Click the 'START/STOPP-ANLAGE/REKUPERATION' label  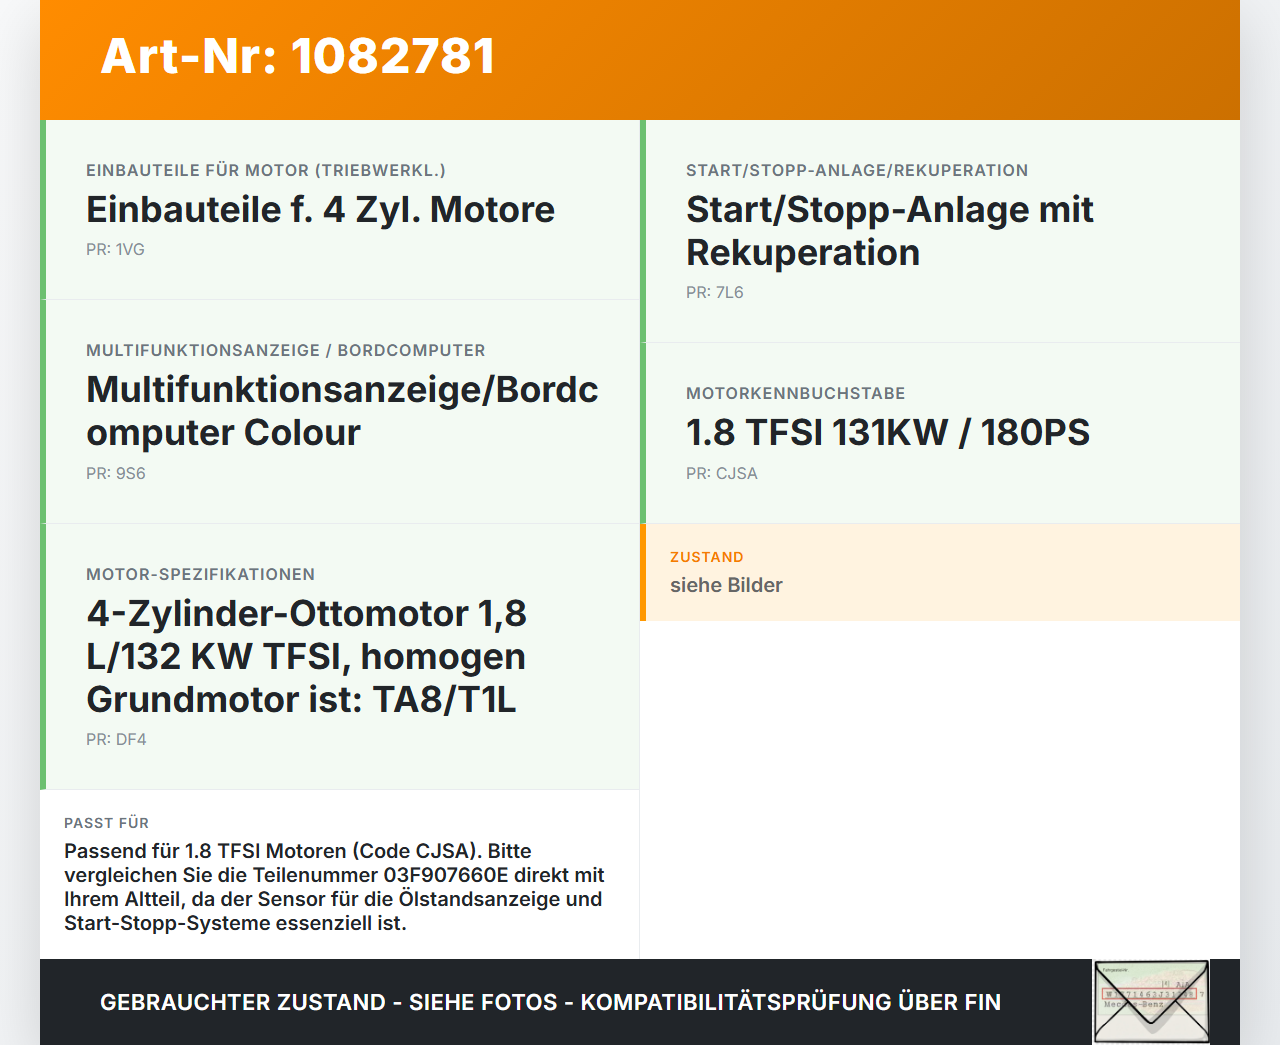coord(857,170)
